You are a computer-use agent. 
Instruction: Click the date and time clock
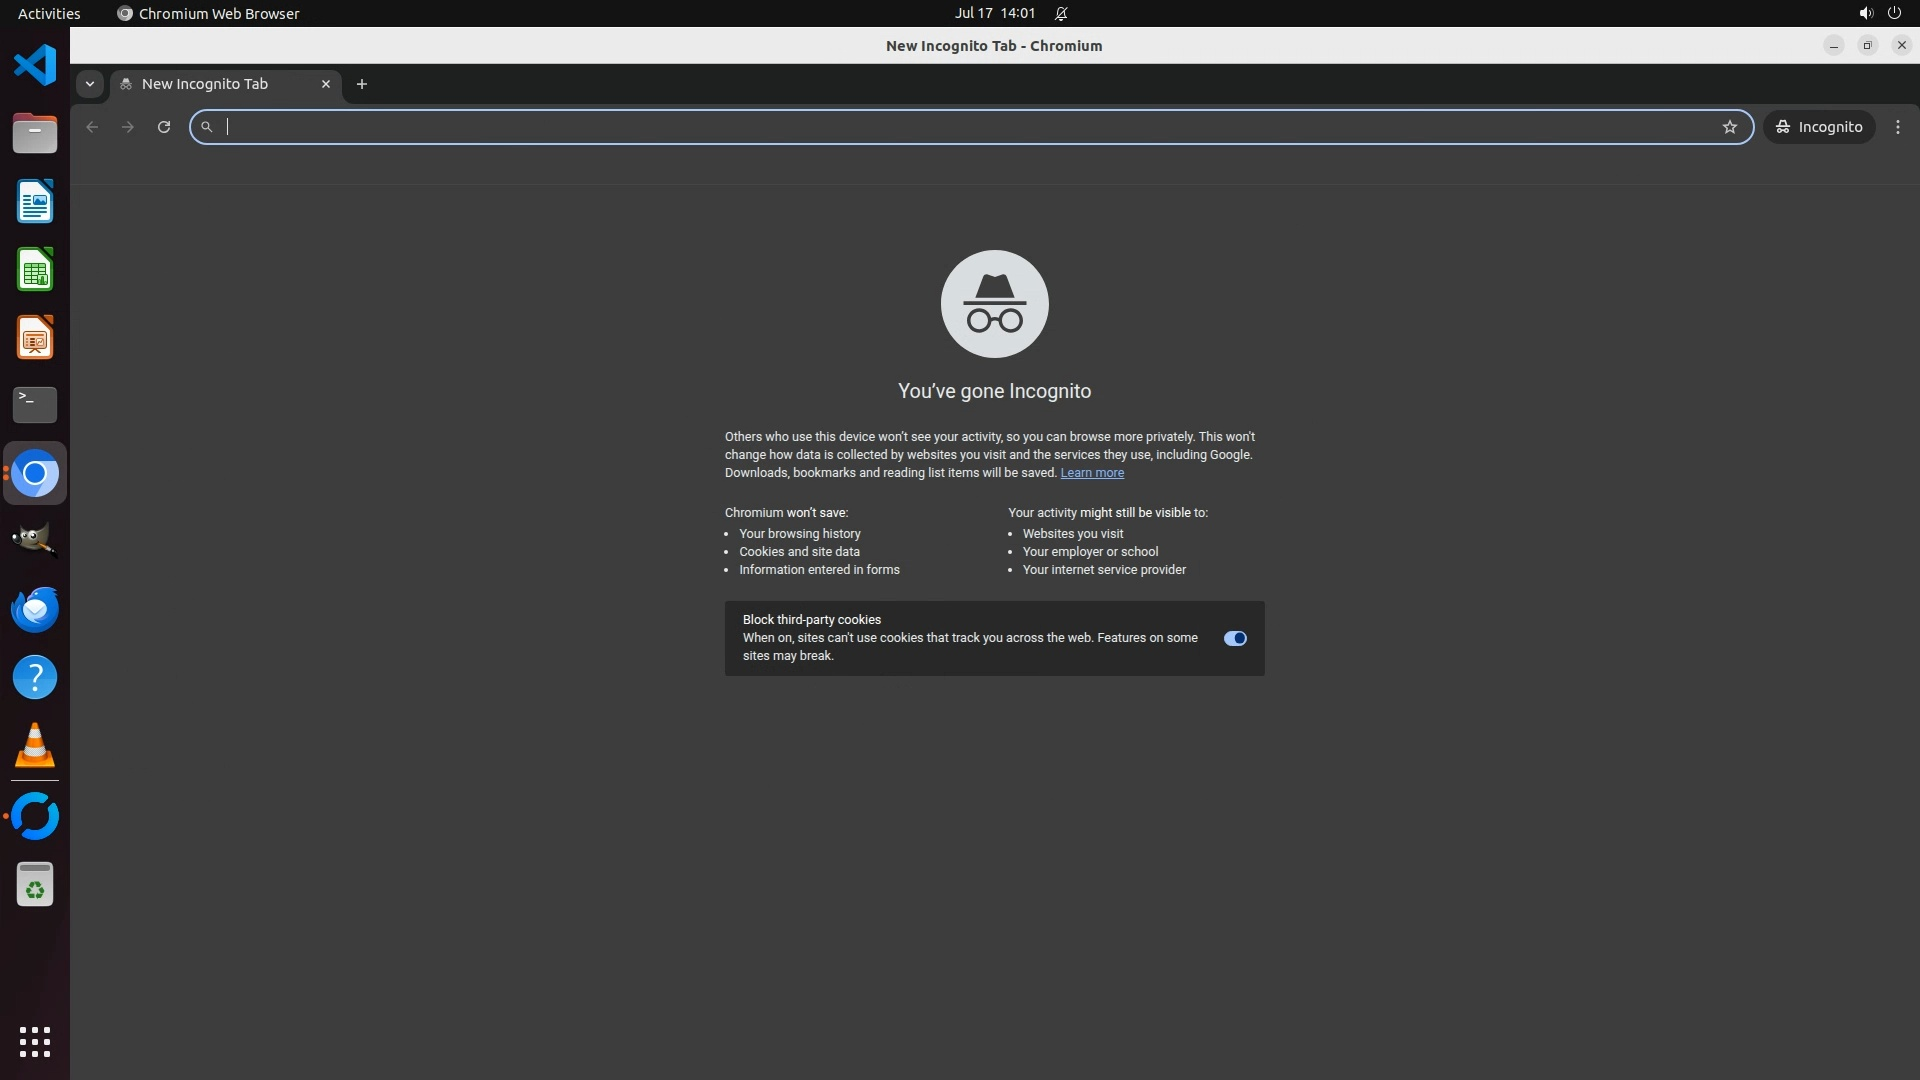[994, 13]
